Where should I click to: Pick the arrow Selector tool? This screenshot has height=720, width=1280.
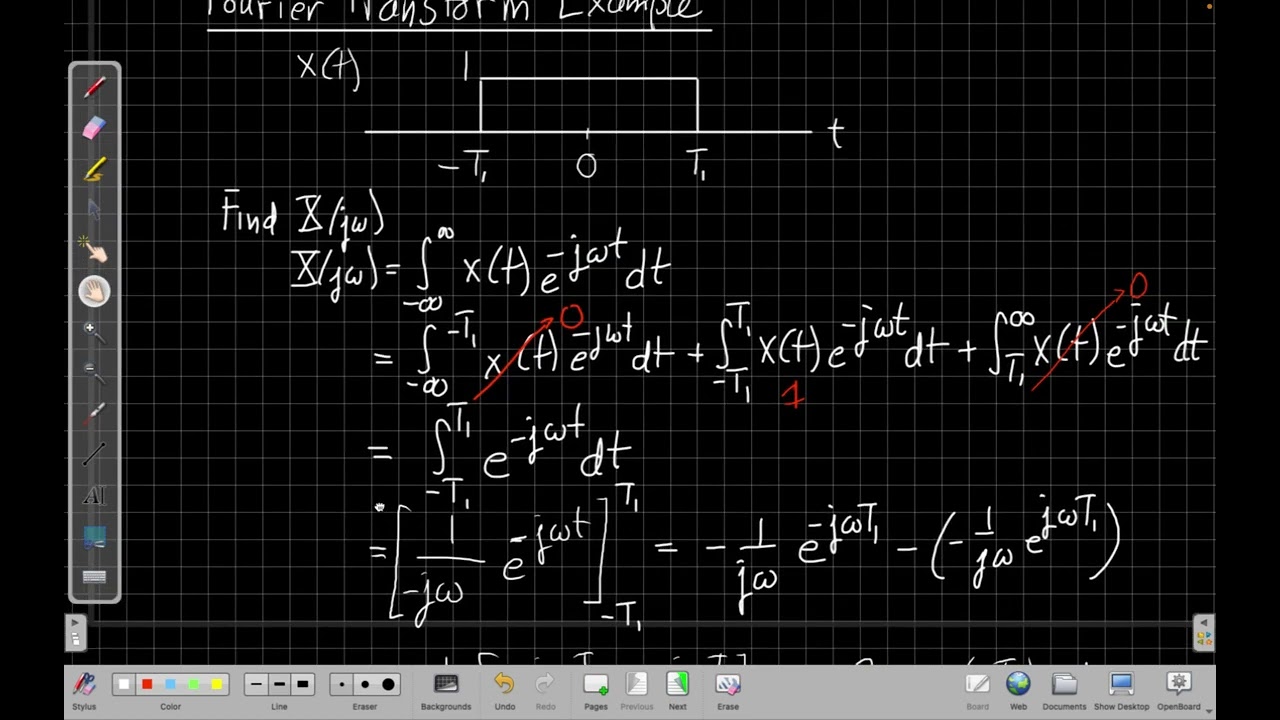(94, 210)
